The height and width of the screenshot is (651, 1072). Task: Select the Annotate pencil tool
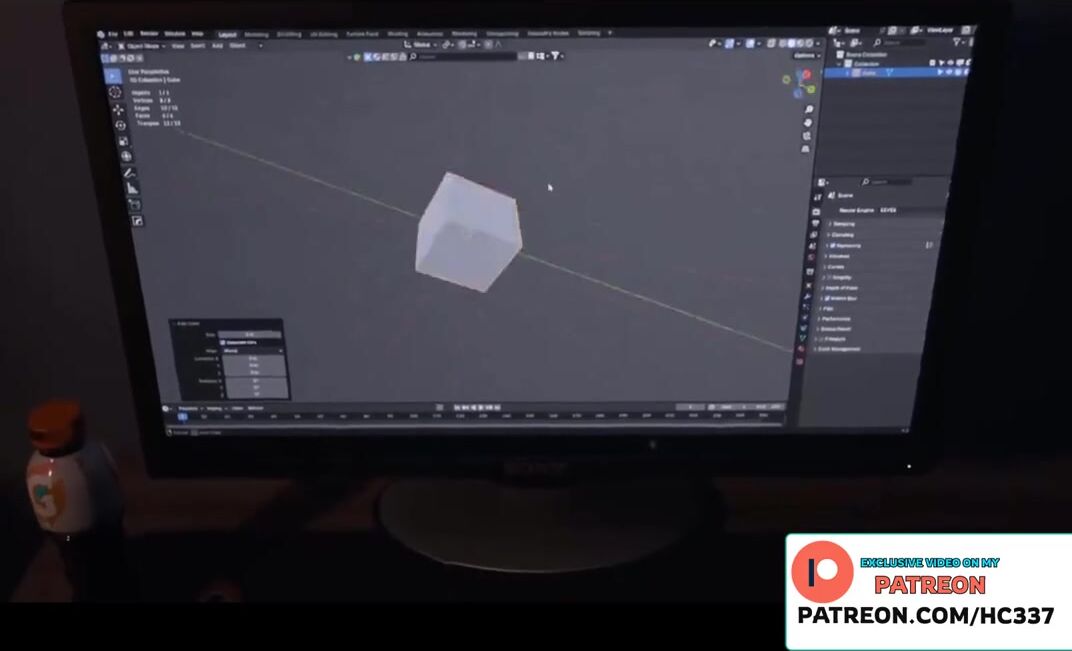point(129,173)
